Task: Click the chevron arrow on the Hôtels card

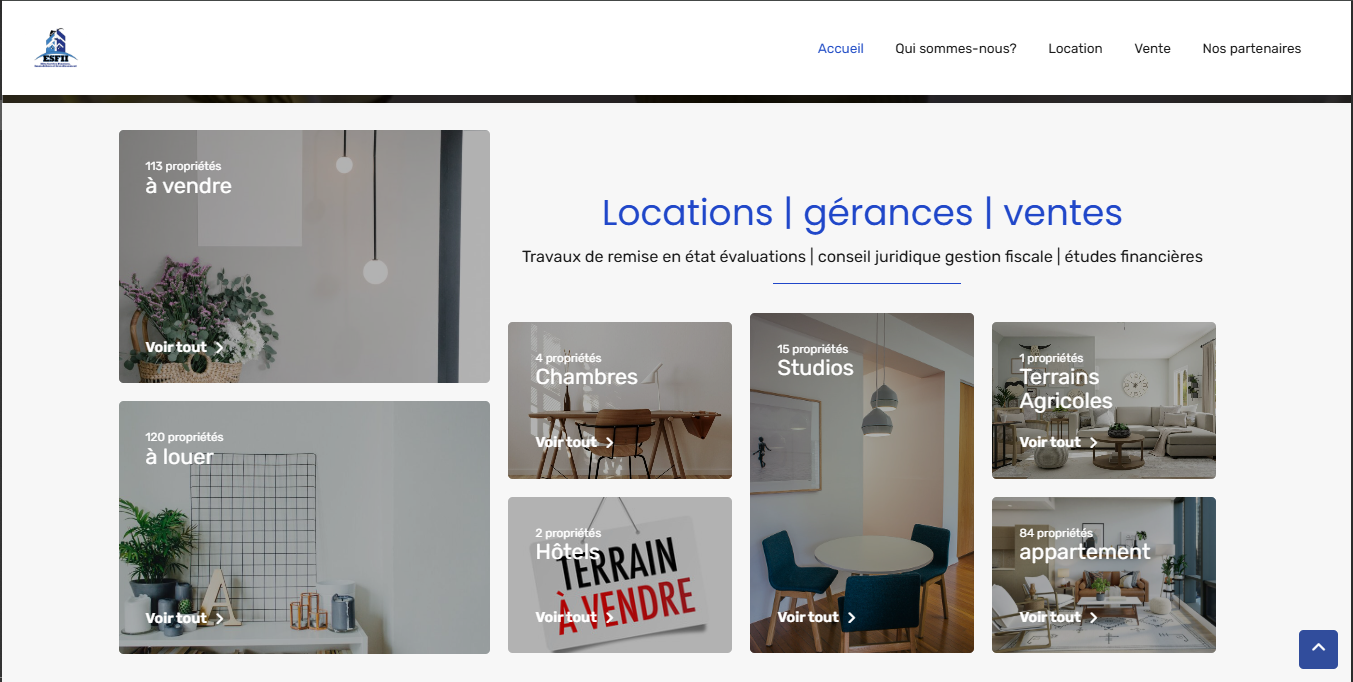Action: point(610,618)
